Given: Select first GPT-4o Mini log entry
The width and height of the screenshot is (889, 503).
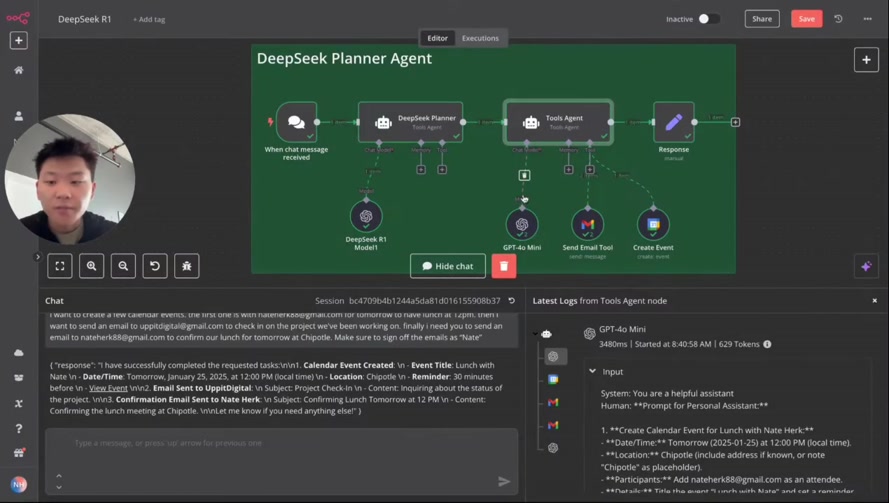Looking at the screenshot, I should point(553,356).
